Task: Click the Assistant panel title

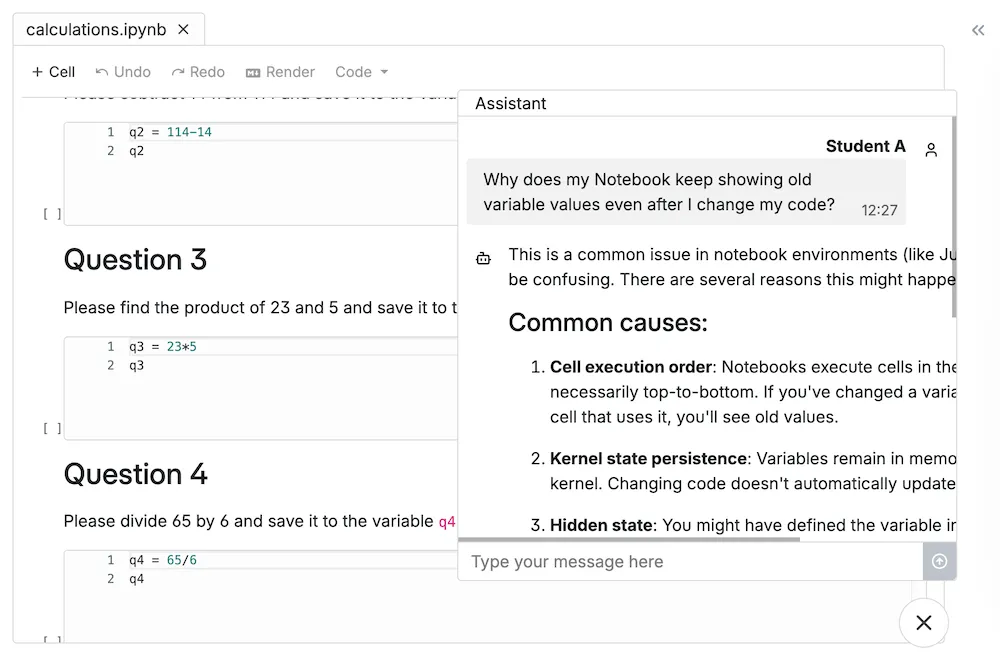Action: coord(510,103)
